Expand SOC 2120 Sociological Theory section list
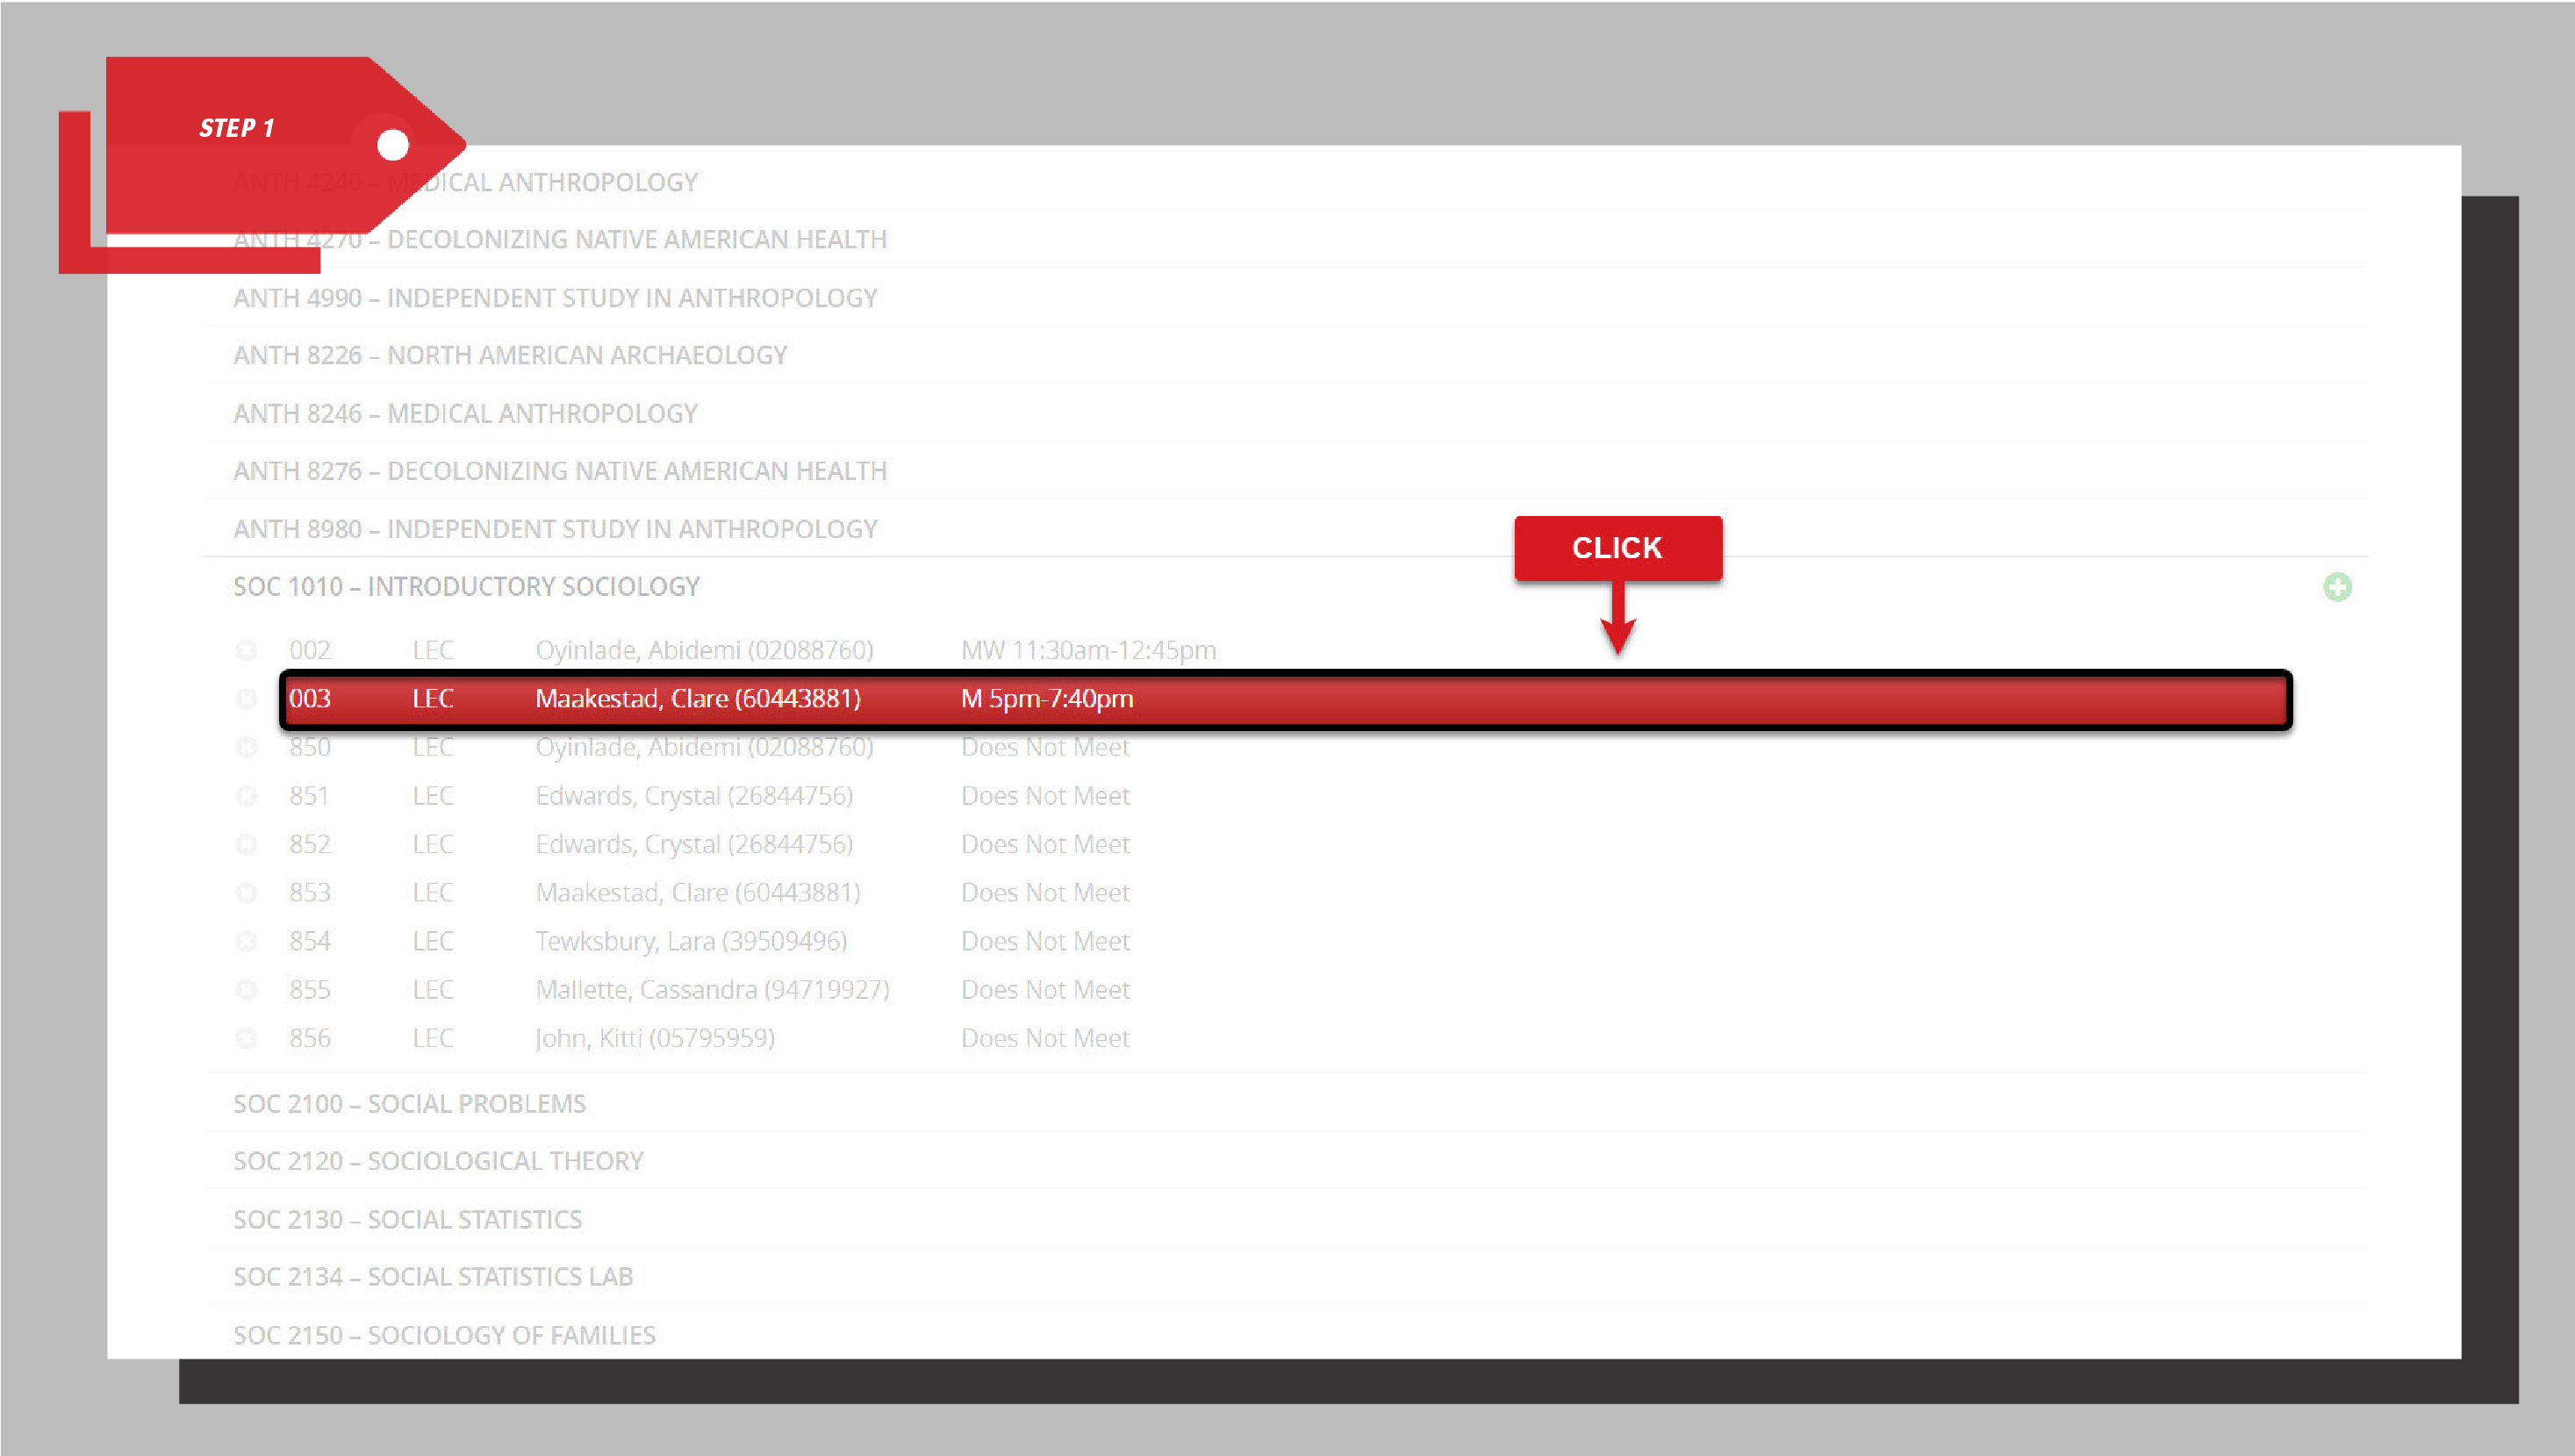The width and height of the screenshot is (2575, 1456). (x=438, y=1161)
